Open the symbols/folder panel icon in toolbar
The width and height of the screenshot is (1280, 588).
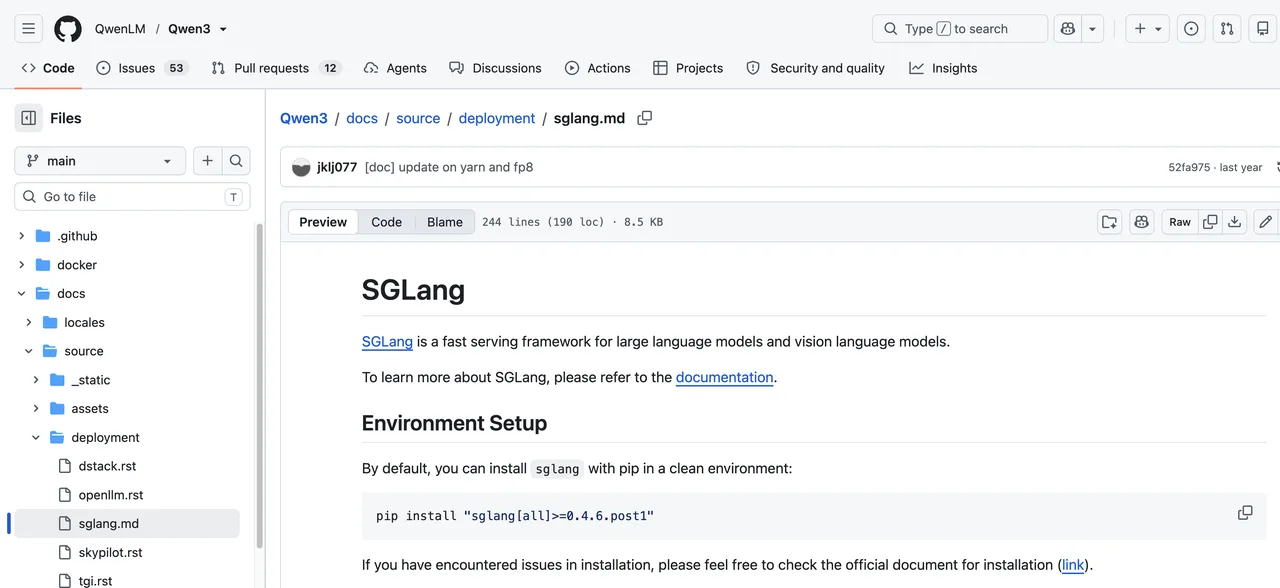tap(1109, 222)
